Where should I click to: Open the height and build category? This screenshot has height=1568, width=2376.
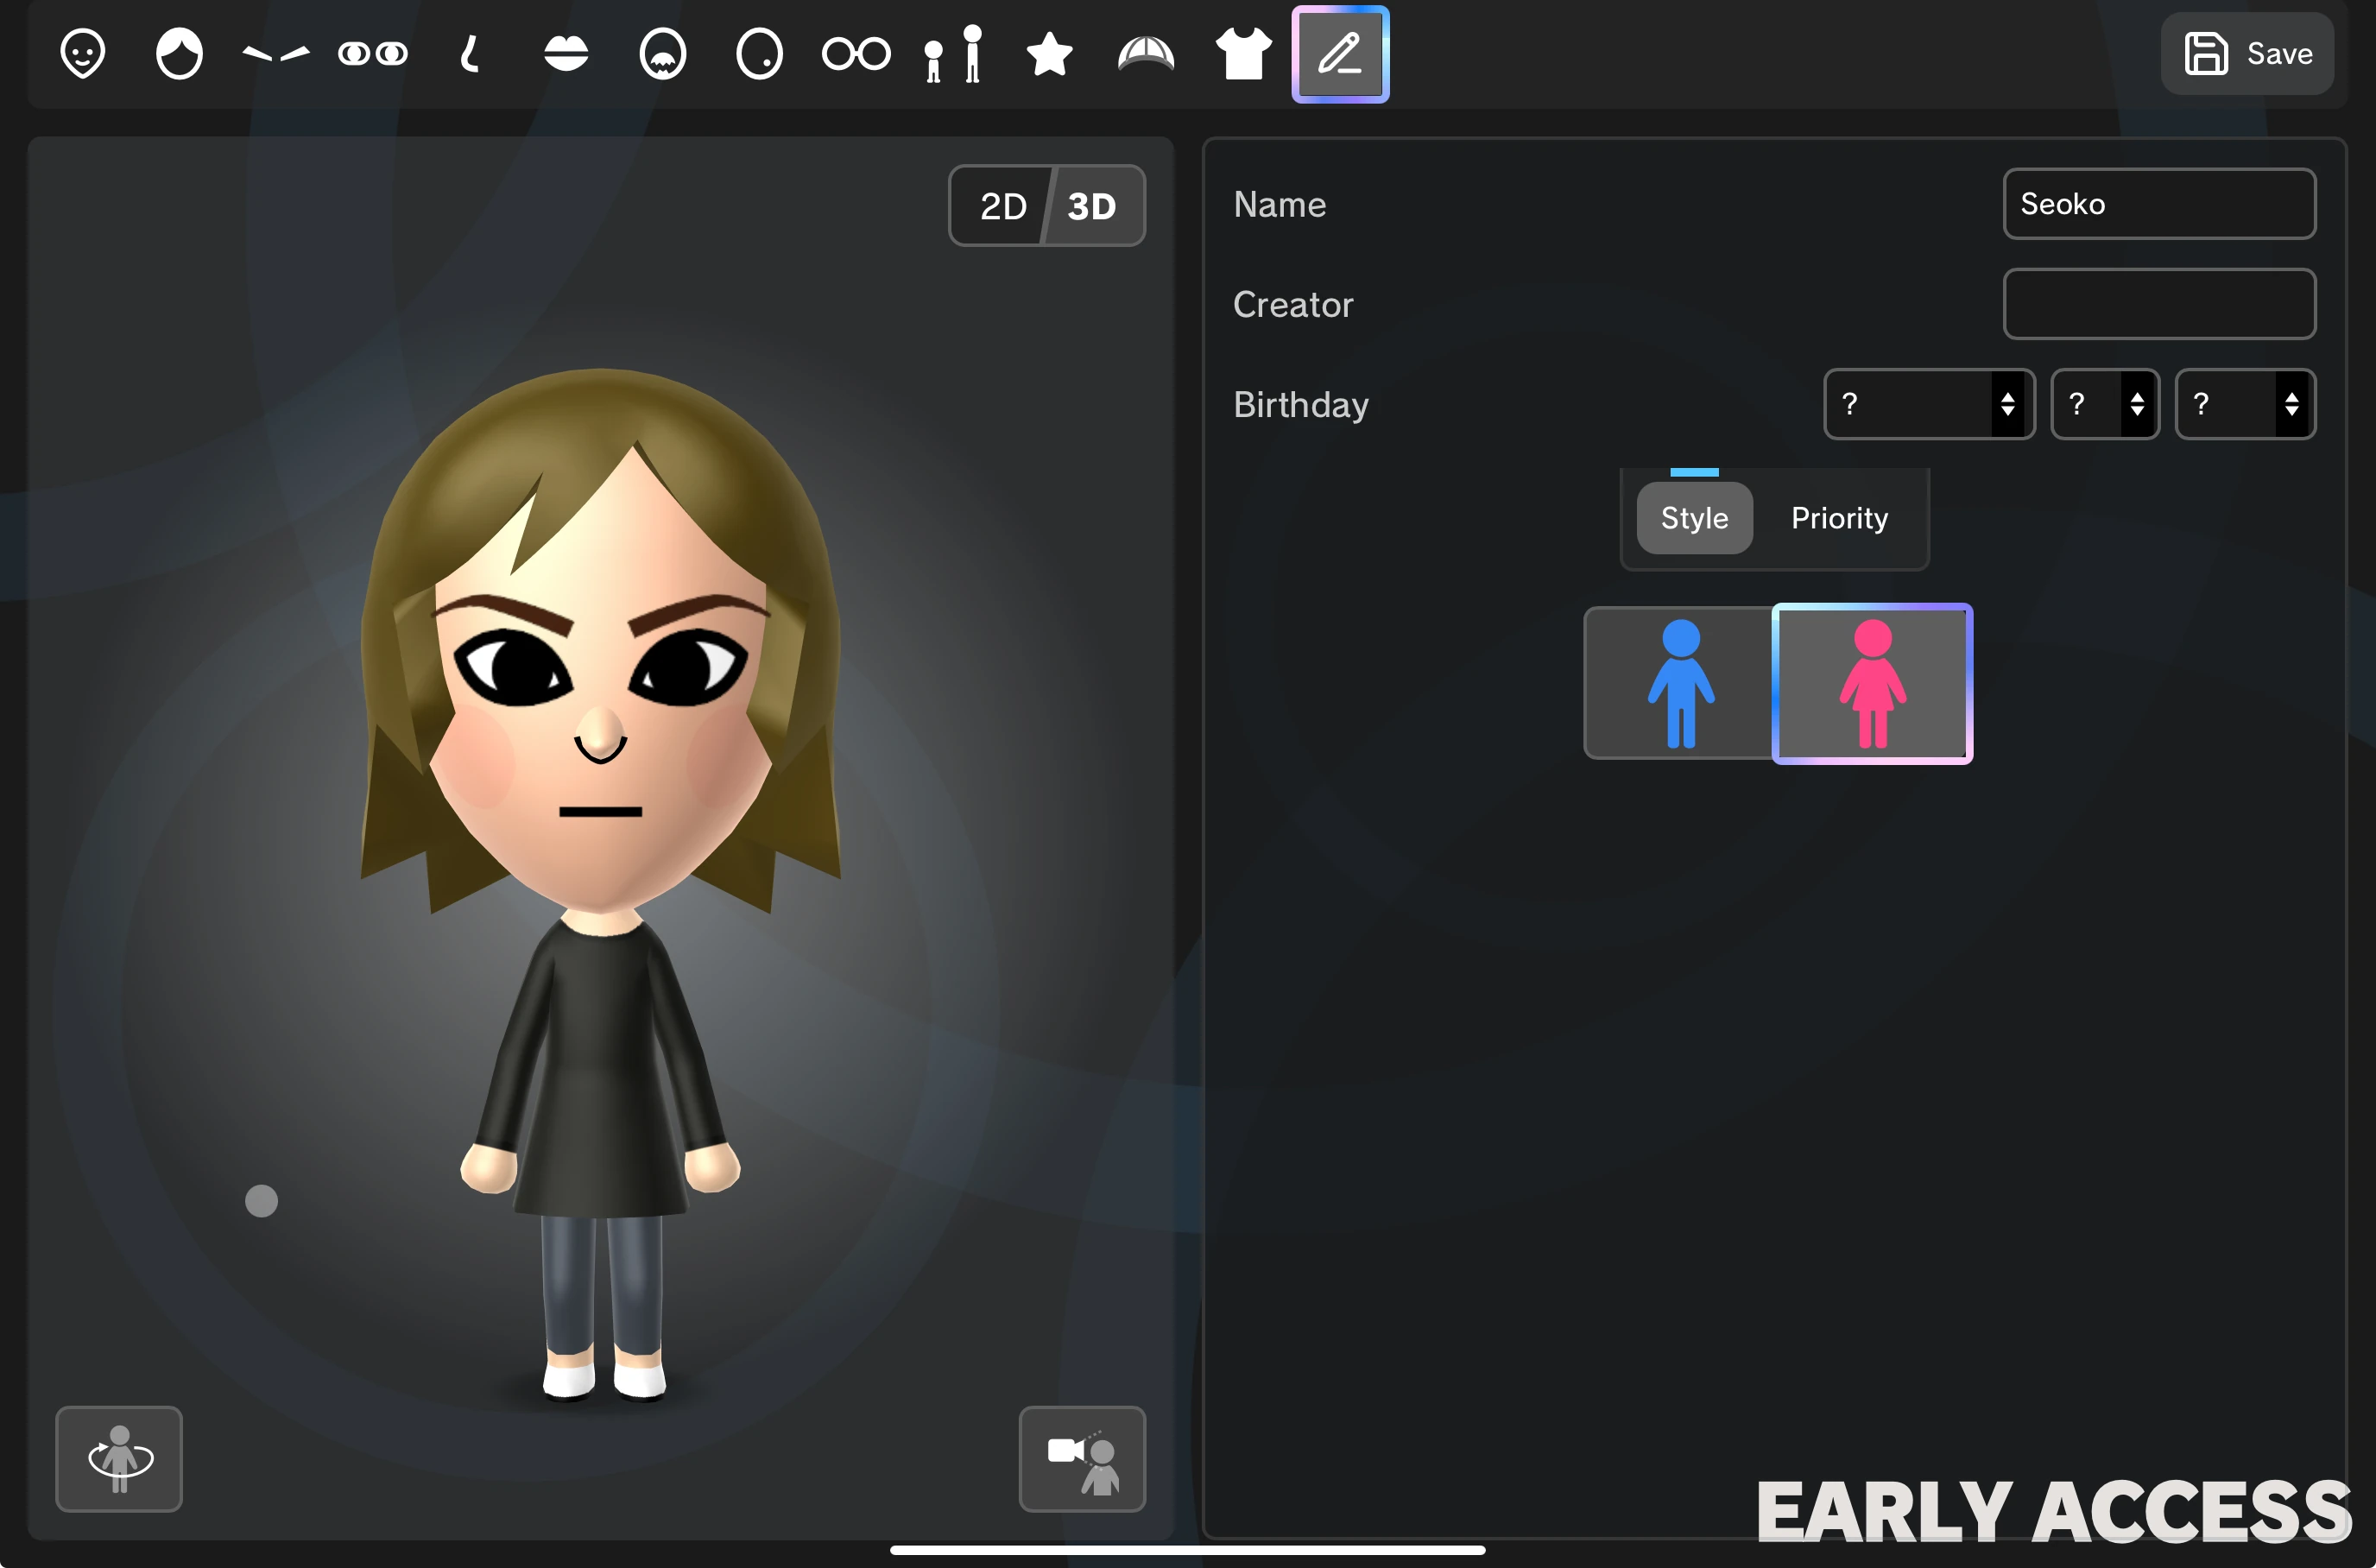coord(953,54)
